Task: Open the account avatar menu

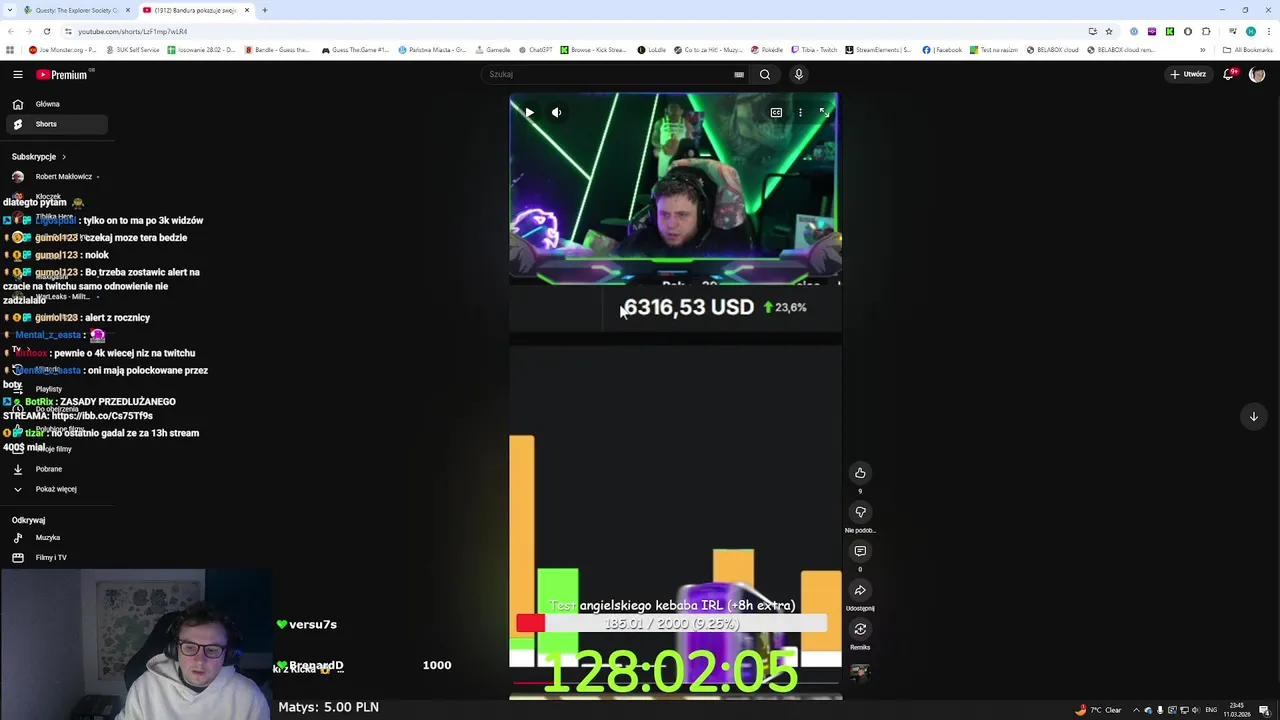Action: tap(1257, 74)
